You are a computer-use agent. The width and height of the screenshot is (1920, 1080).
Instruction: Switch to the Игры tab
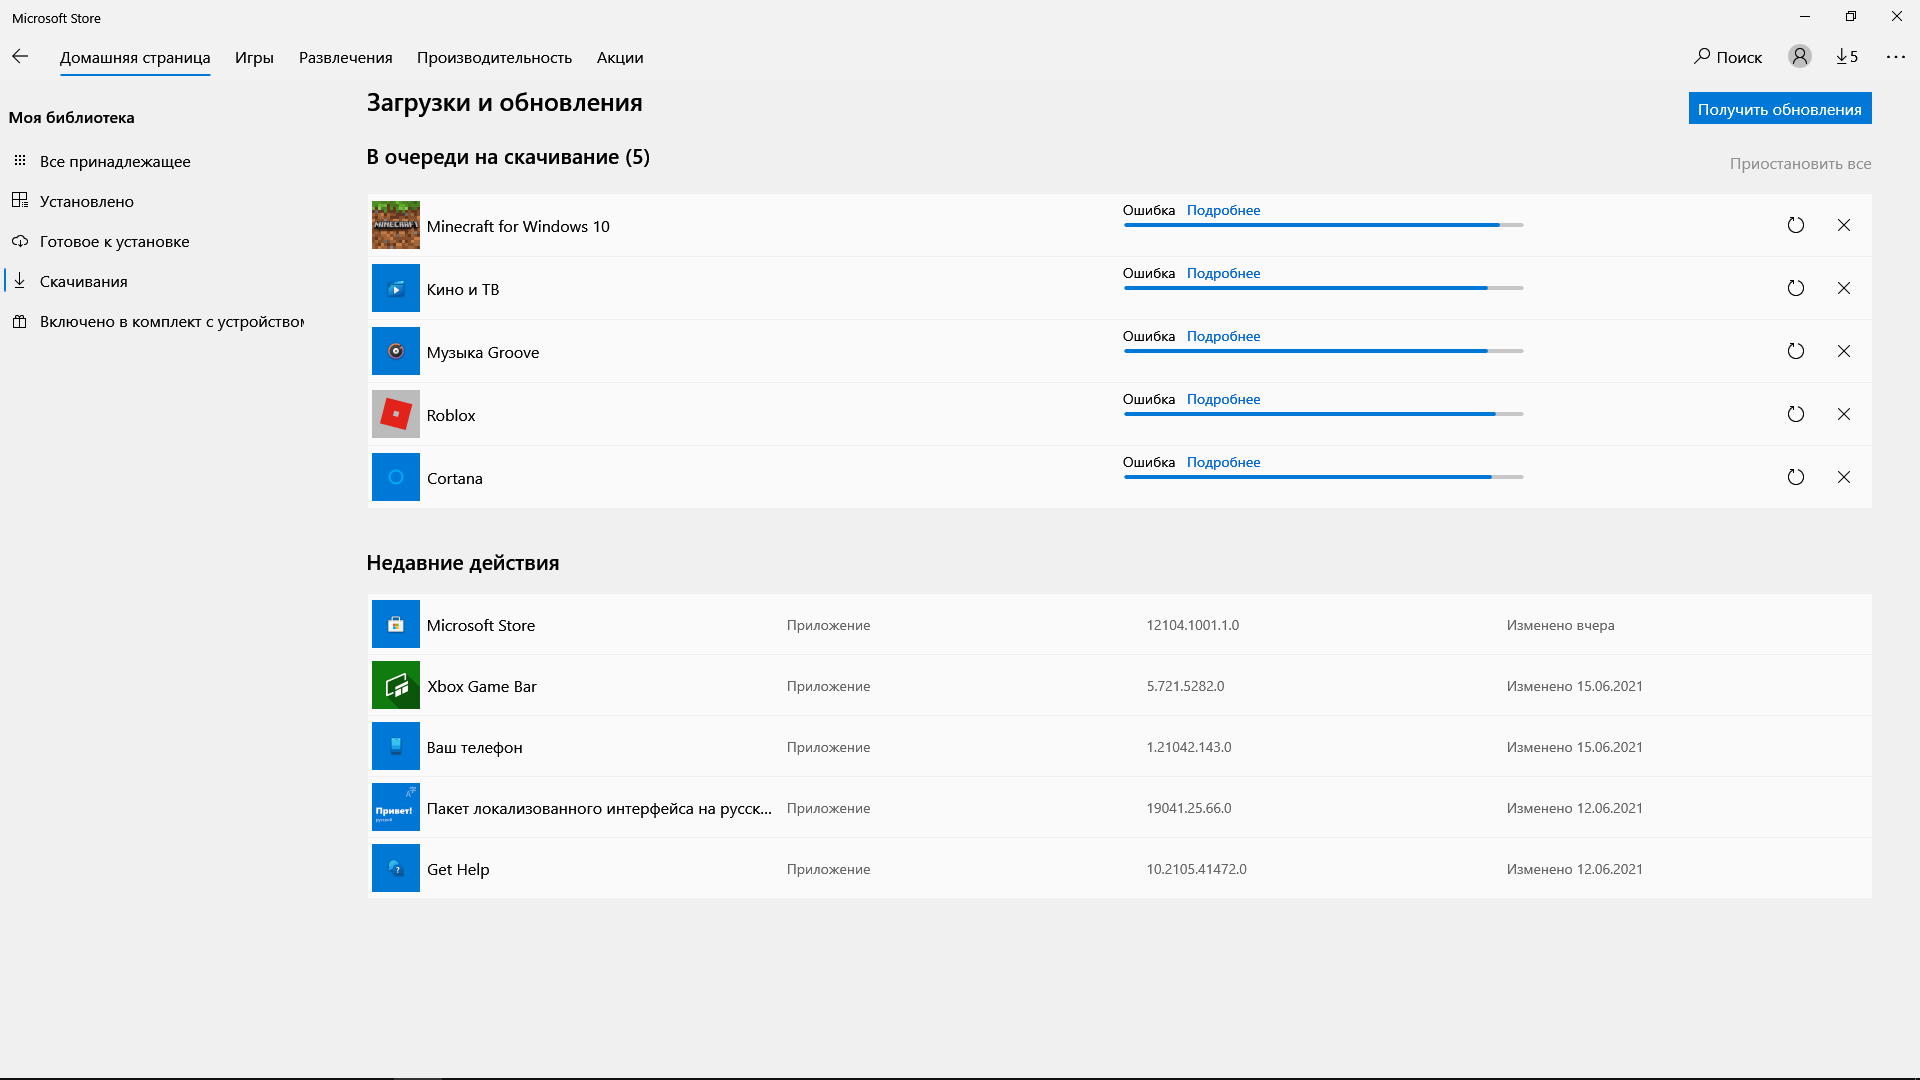point(254,57)
